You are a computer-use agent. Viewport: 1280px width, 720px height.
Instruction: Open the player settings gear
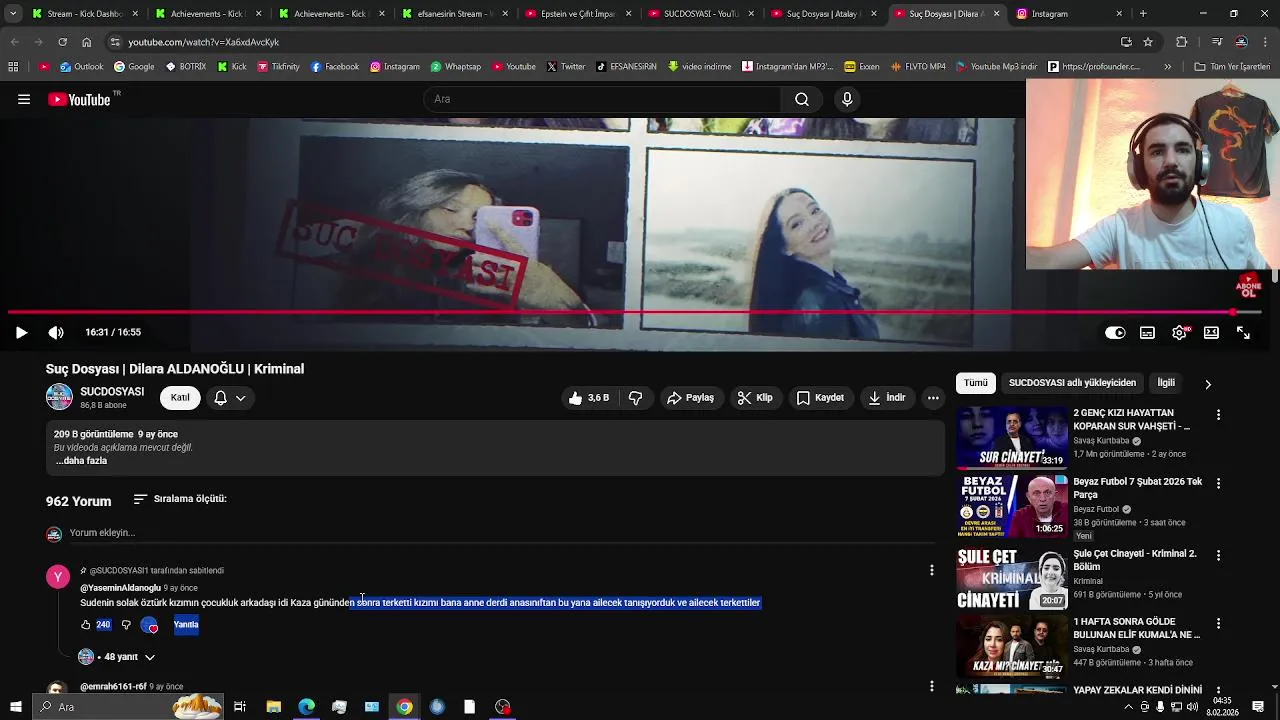(x=1179, y=333)
